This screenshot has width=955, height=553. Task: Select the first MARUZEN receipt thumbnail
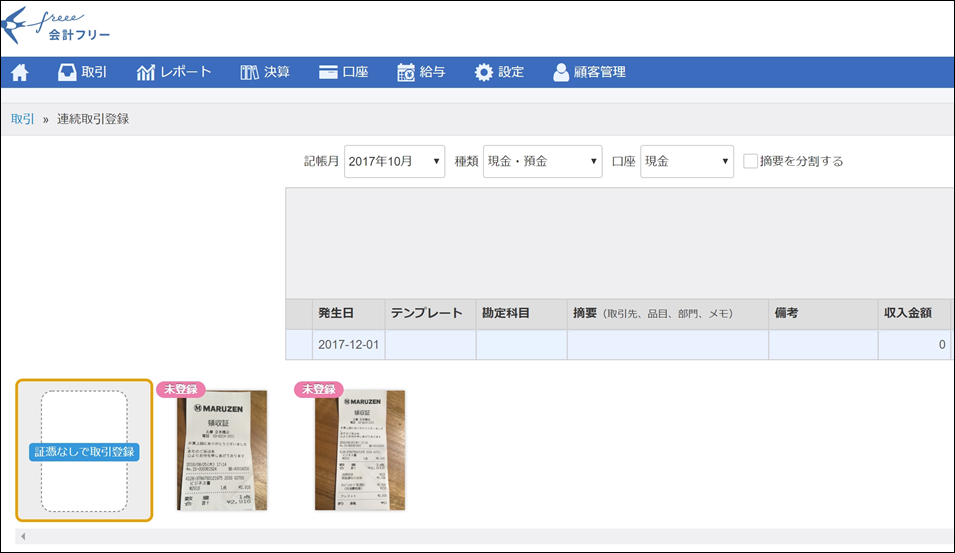point(222,450)
